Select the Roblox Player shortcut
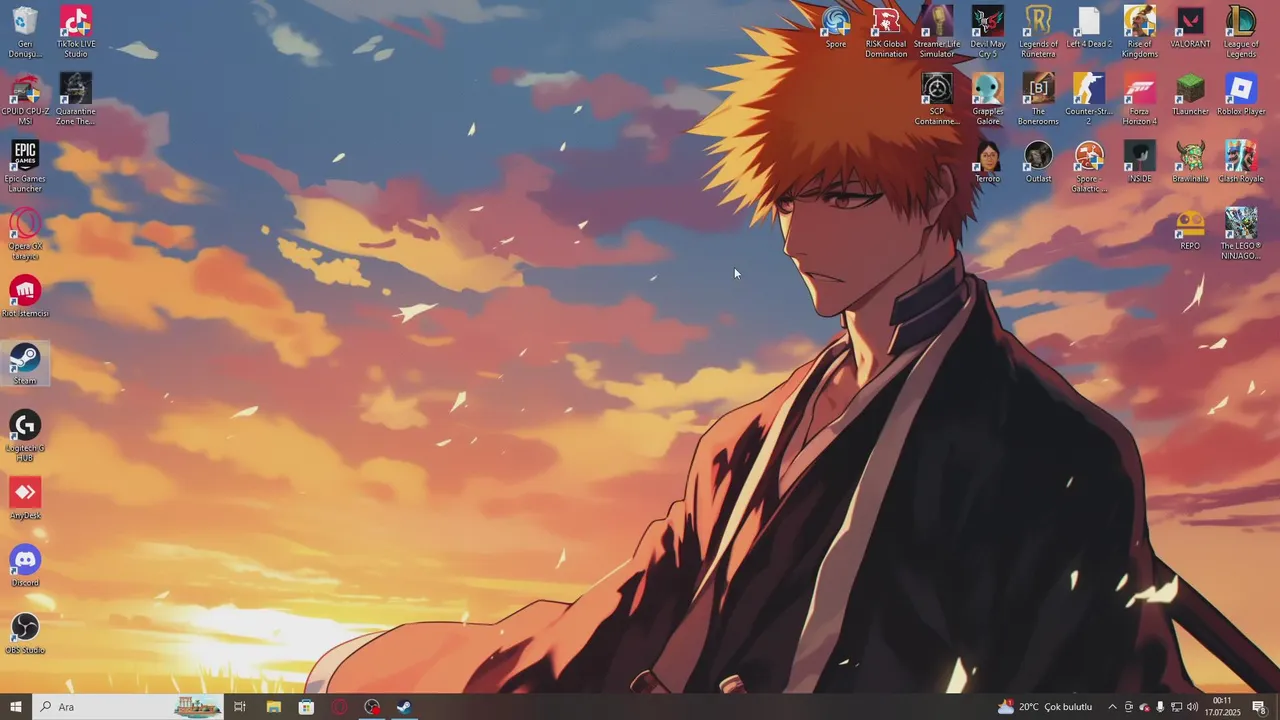1280x720 pixels. point(1241,94)
